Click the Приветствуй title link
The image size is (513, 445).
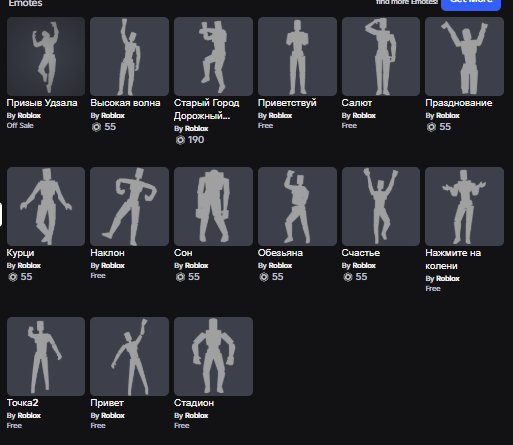pos(287,103)
